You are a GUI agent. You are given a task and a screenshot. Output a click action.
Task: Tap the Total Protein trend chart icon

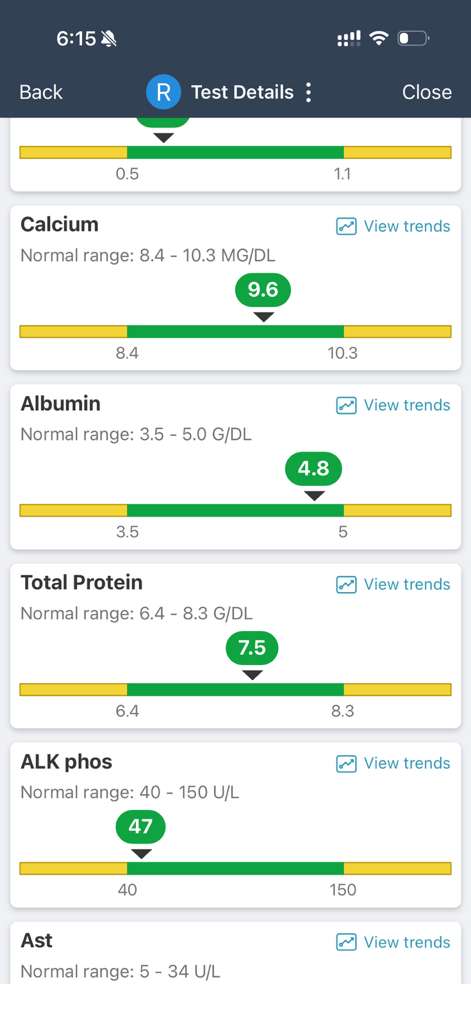(x=346, y=584)
